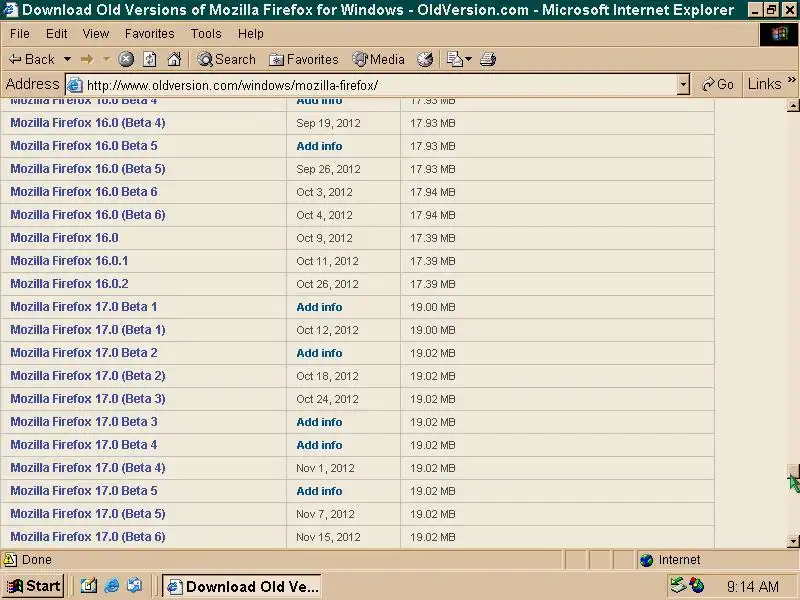Open the Mozilla Firefox 16.0 link
The width and height of the screenshot is (800, 600).
(64, 238)
